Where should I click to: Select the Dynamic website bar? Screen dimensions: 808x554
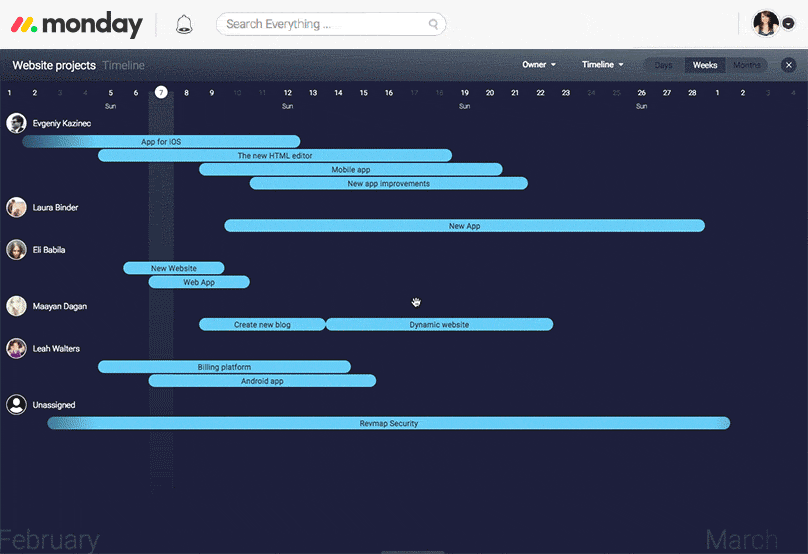[440, 324]
